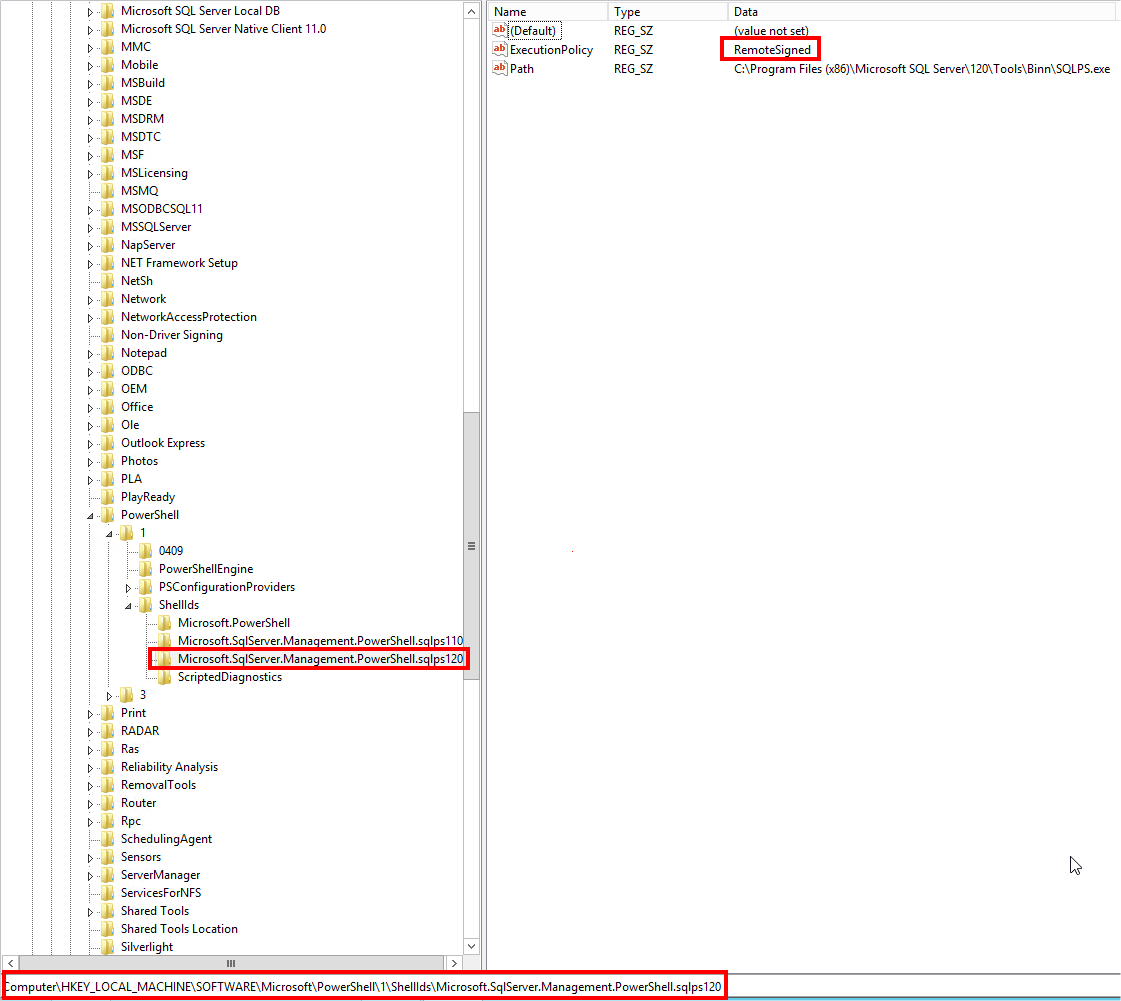1121x1001 pixels.
Task: Collapse the ShellIds key
Action: (x=129, y=606)
